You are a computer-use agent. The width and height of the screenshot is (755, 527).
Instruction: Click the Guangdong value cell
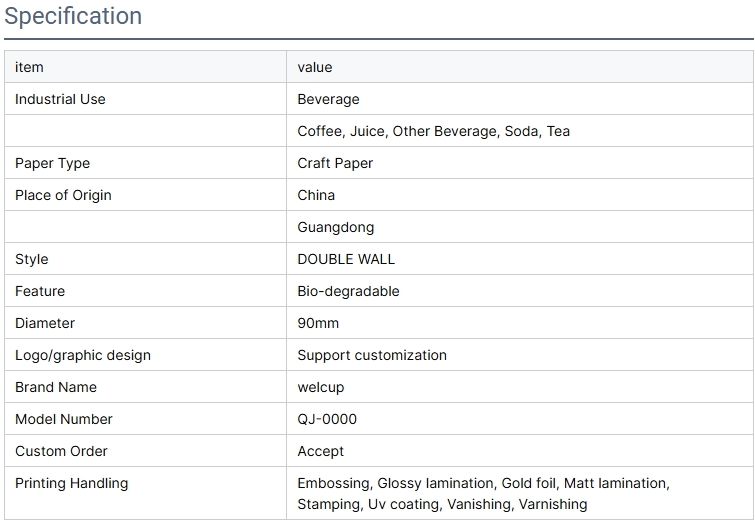[520, 226]
